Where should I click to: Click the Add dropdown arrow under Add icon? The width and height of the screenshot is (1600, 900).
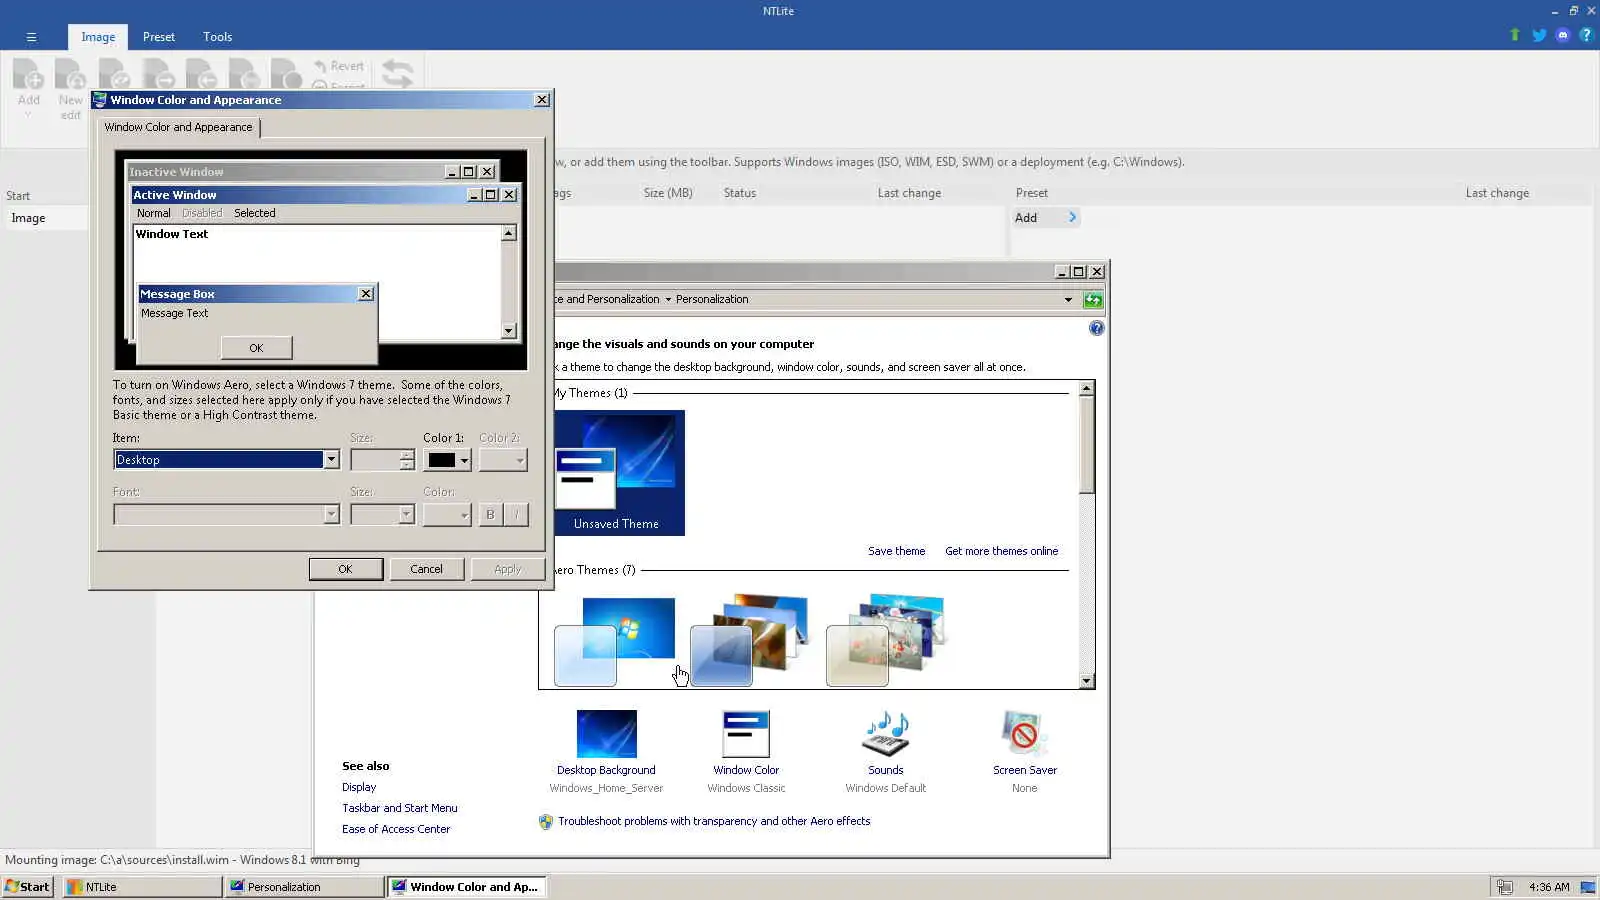click(x=28, y=115)
